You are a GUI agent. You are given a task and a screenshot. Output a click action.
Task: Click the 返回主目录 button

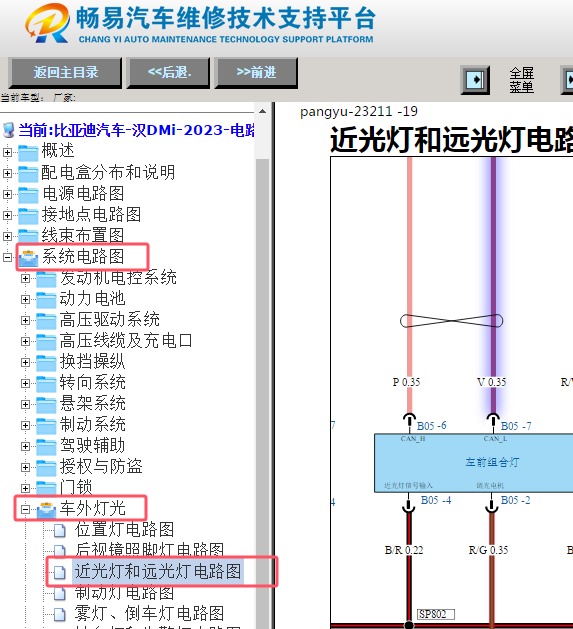pos(65,73)
